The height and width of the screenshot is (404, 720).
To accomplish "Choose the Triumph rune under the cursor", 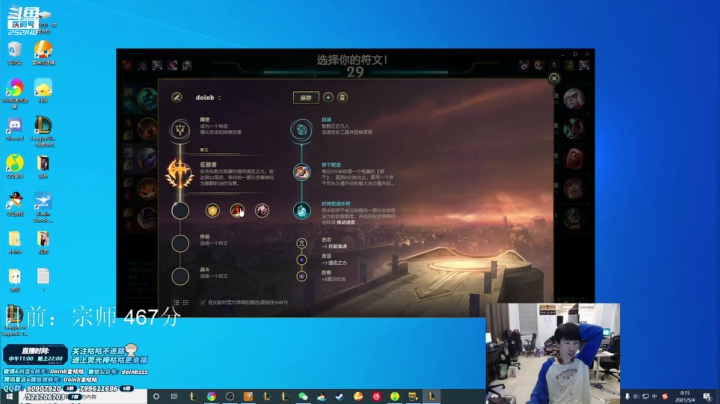I will [x=237, y=211].
